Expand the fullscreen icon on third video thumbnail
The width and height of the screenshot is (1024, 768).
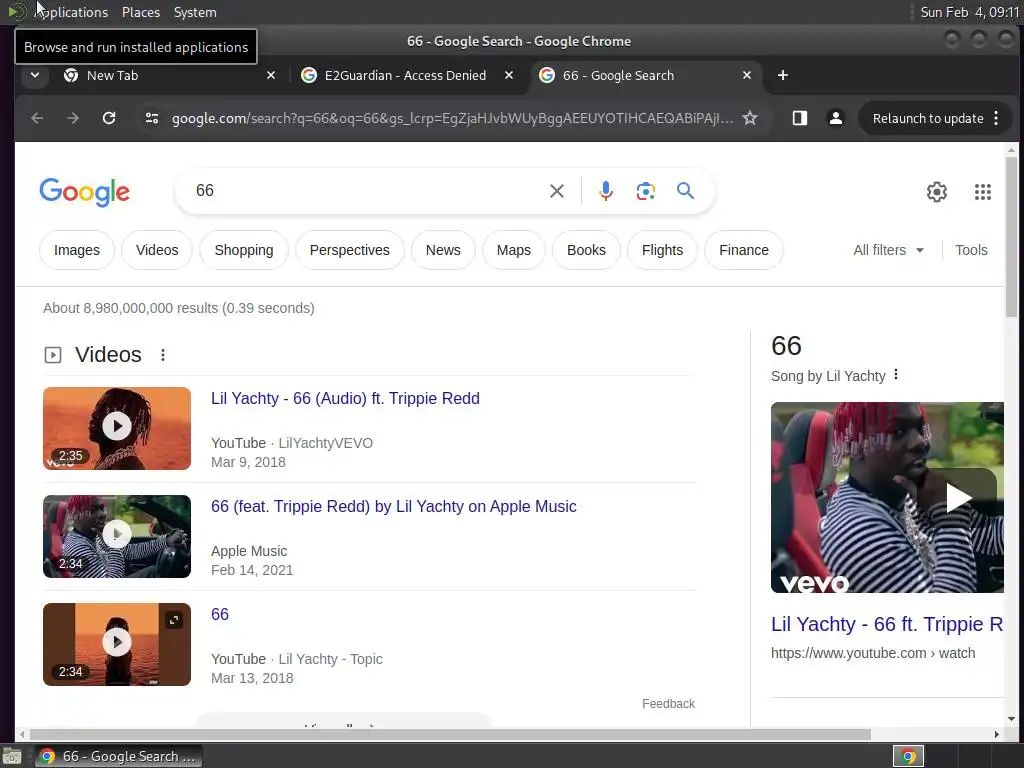174,620
